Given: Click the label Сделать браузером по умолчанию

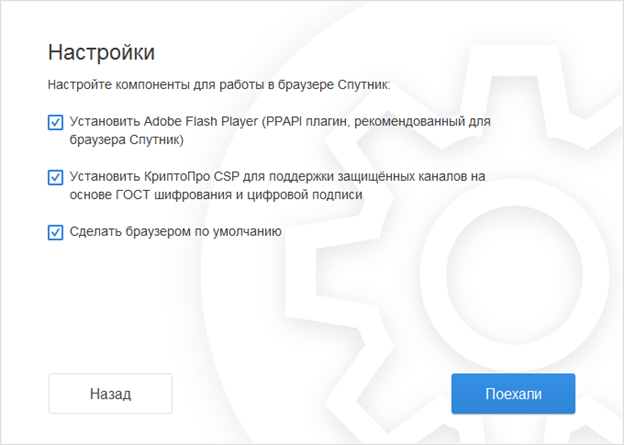Looking at the screenshot, I should (x=176, y=232).
